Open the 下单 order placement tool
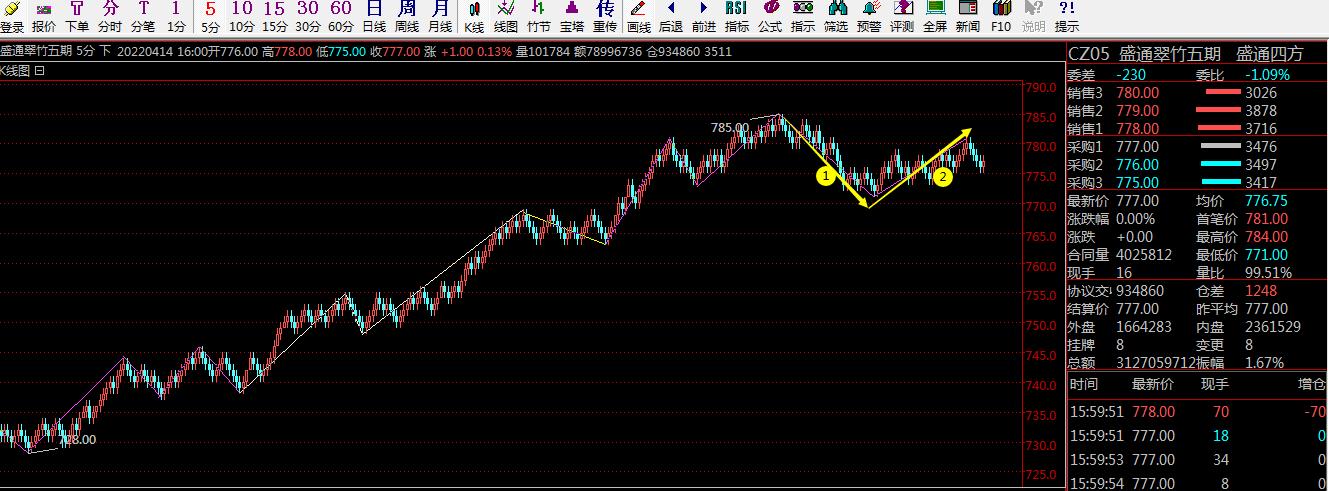1329x491 pixels. point(77,17)
